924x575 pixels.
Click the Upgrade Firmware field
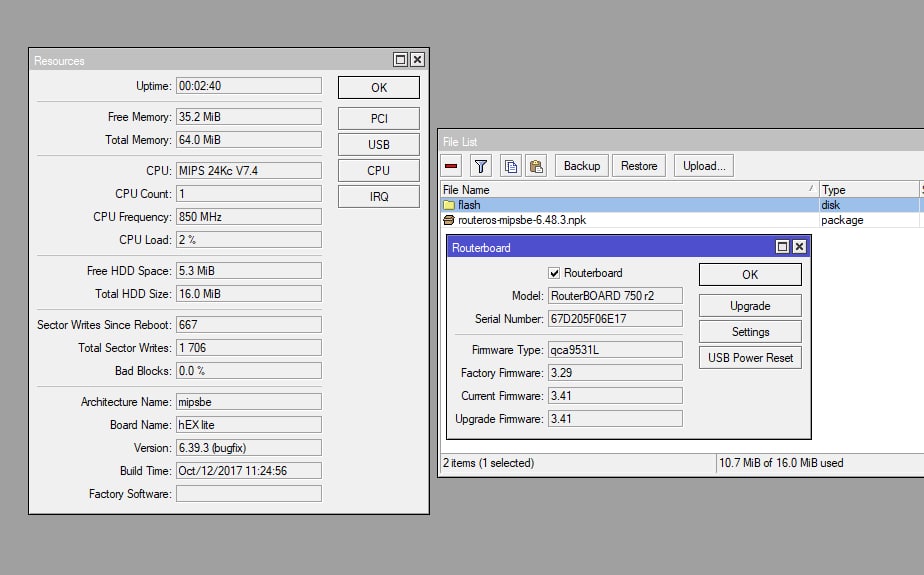[615, 419]
